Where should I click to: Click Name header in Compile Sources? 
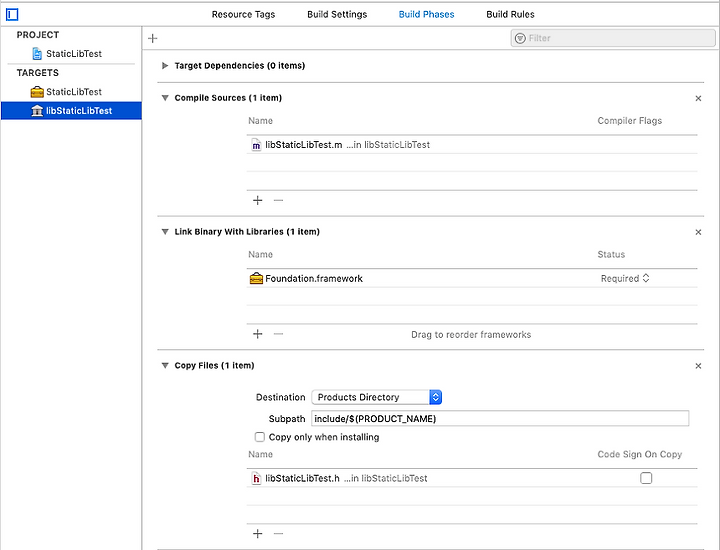coord(260,121)
